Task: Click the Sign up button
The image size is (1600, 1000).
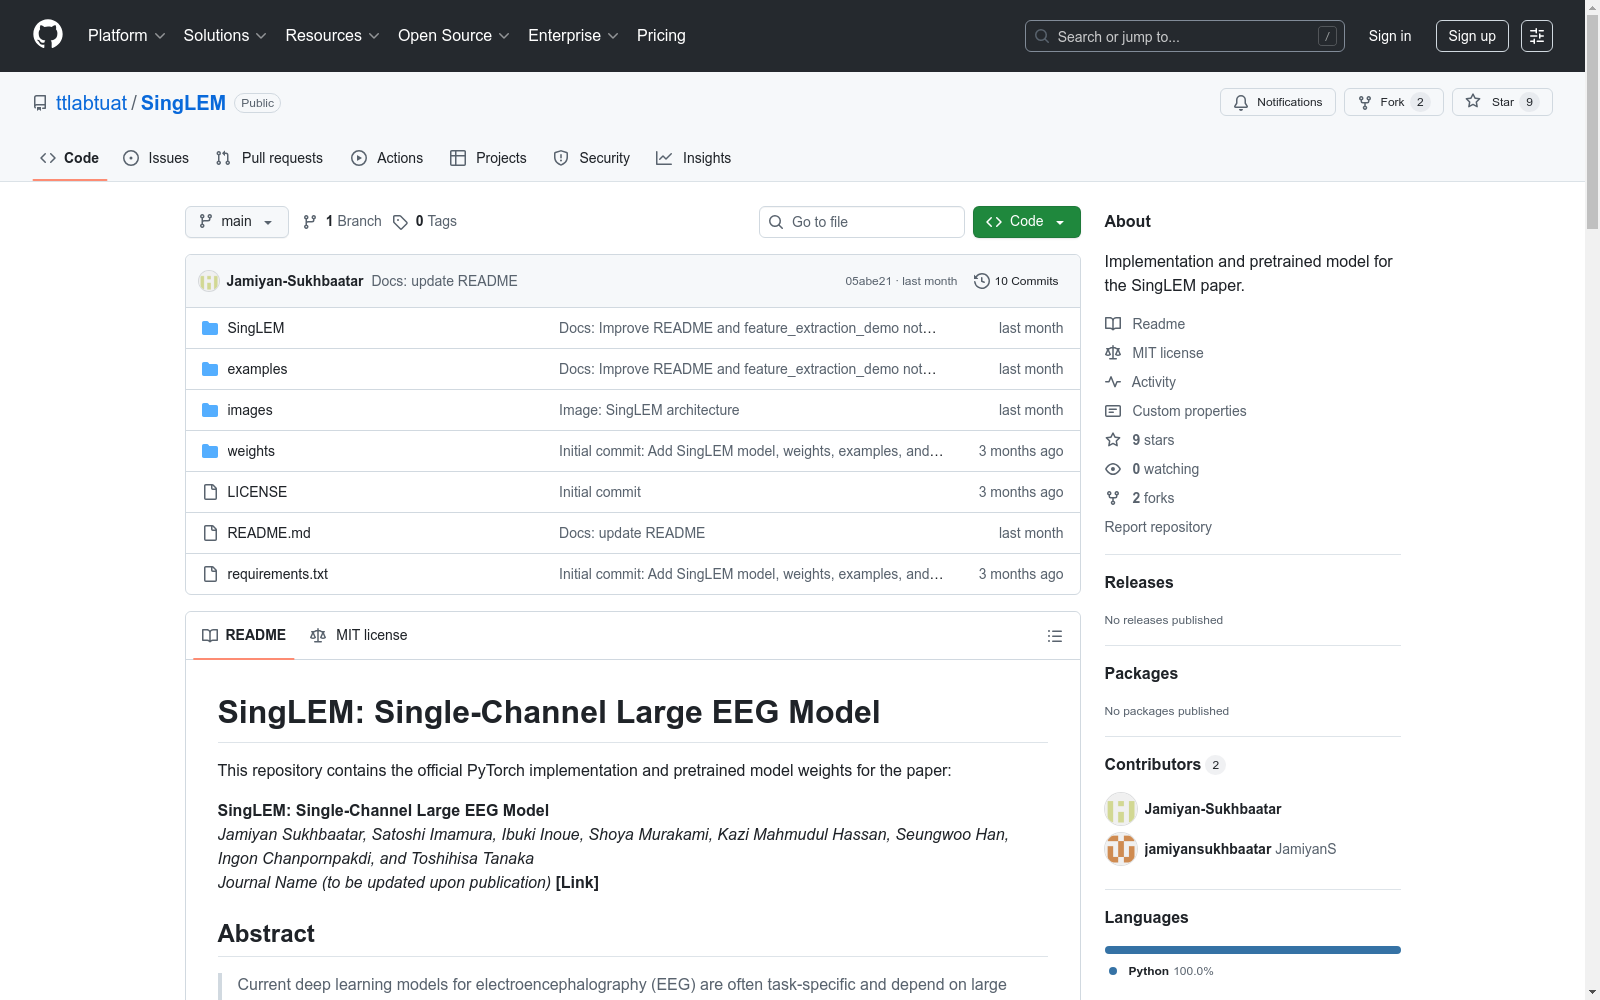Action: click(1472, 36)
